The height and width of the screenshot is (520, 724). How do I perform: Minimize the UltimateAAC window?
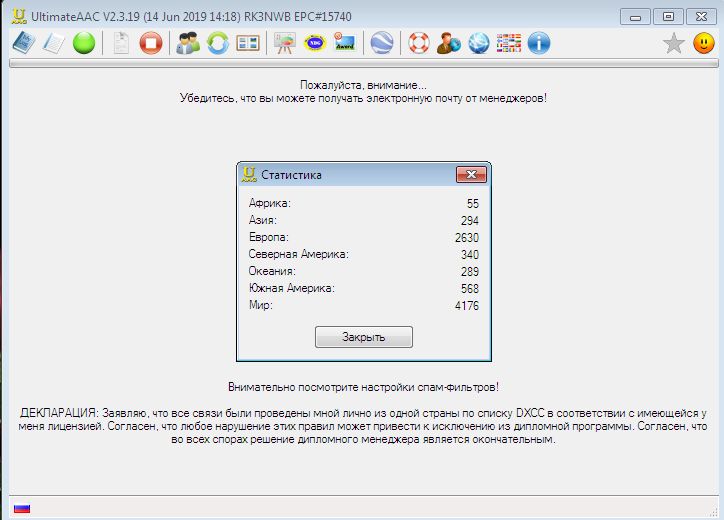[x=635, y=17]
